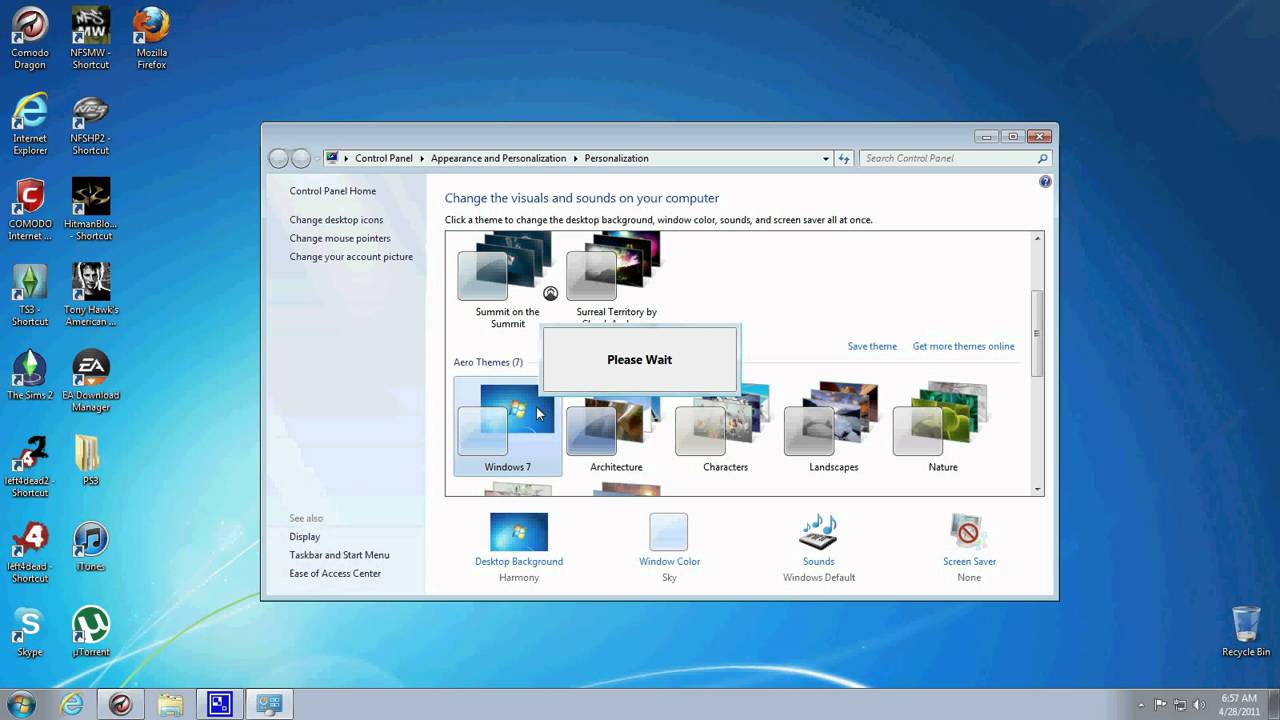Open left4dead2 Shortcut desktop icon

coord(30,467)
